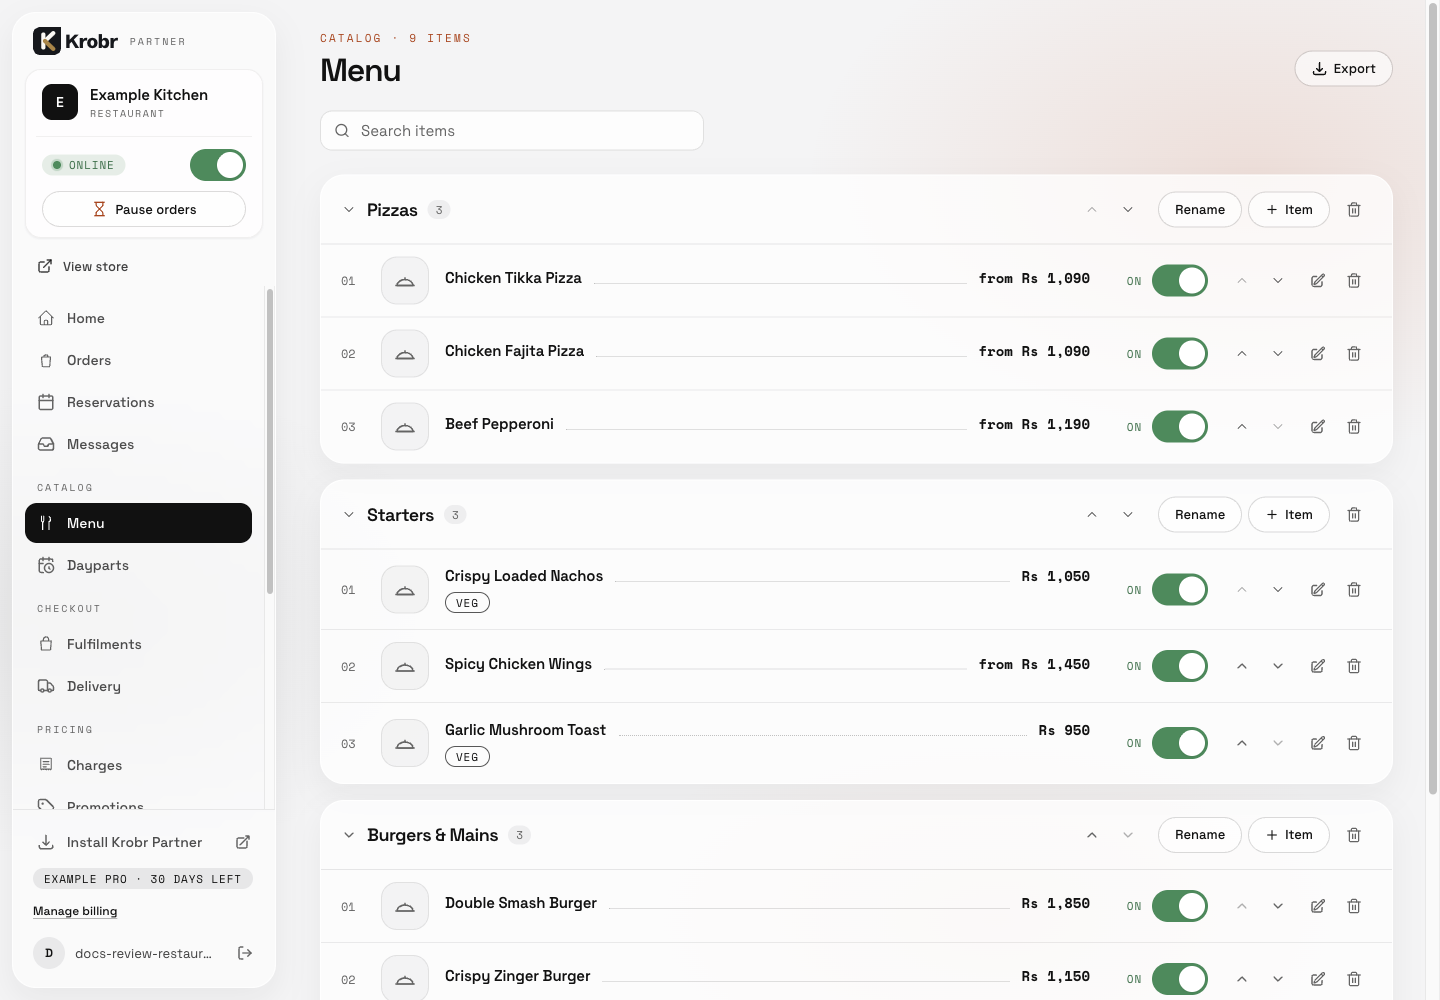
Task: Rename the Pizzas category
Action: tap(1200, 210)
